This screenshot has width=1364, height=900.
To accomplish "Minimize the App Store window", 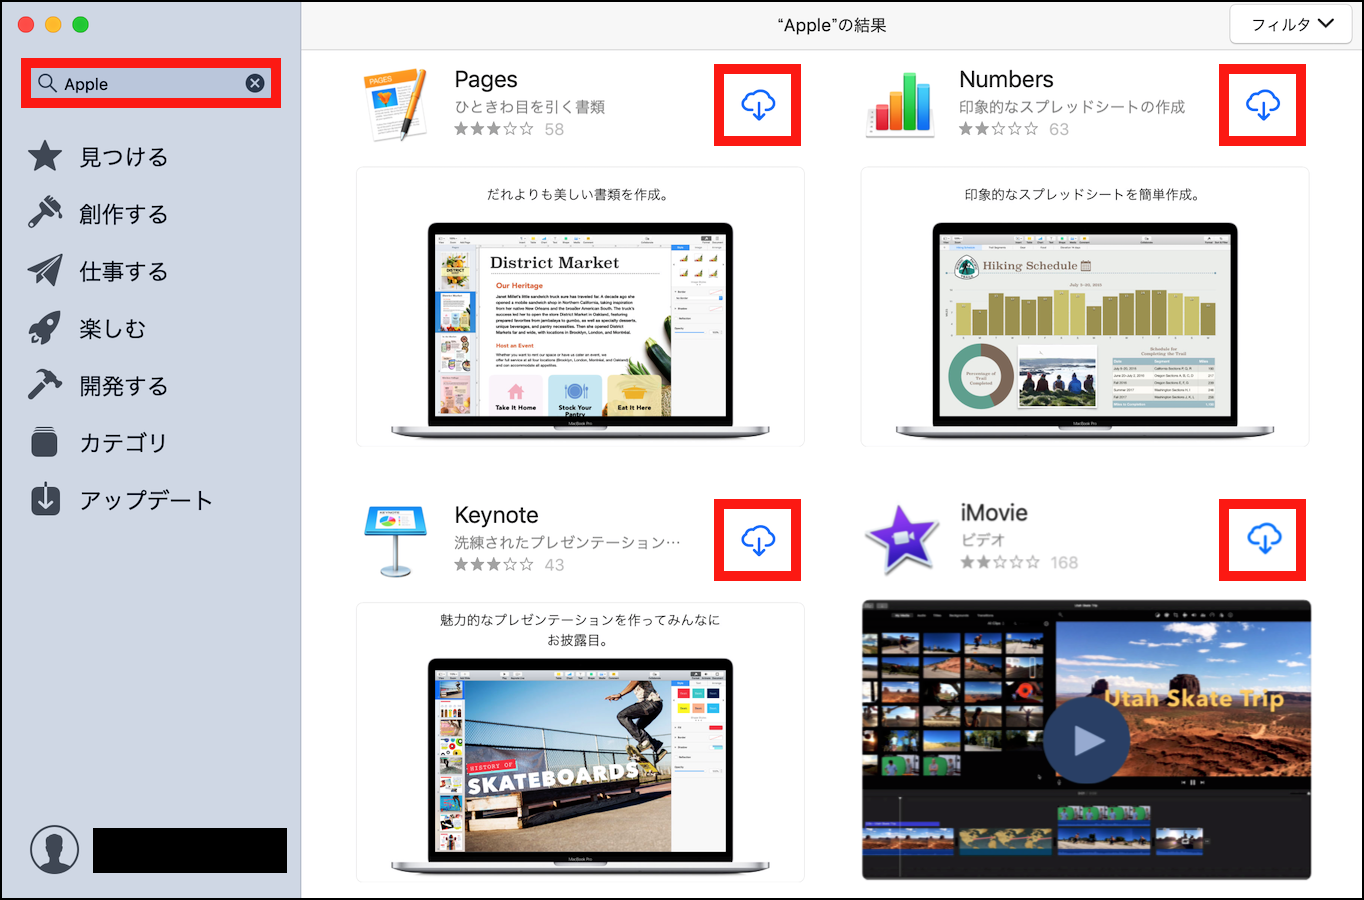I will point(53,24).
